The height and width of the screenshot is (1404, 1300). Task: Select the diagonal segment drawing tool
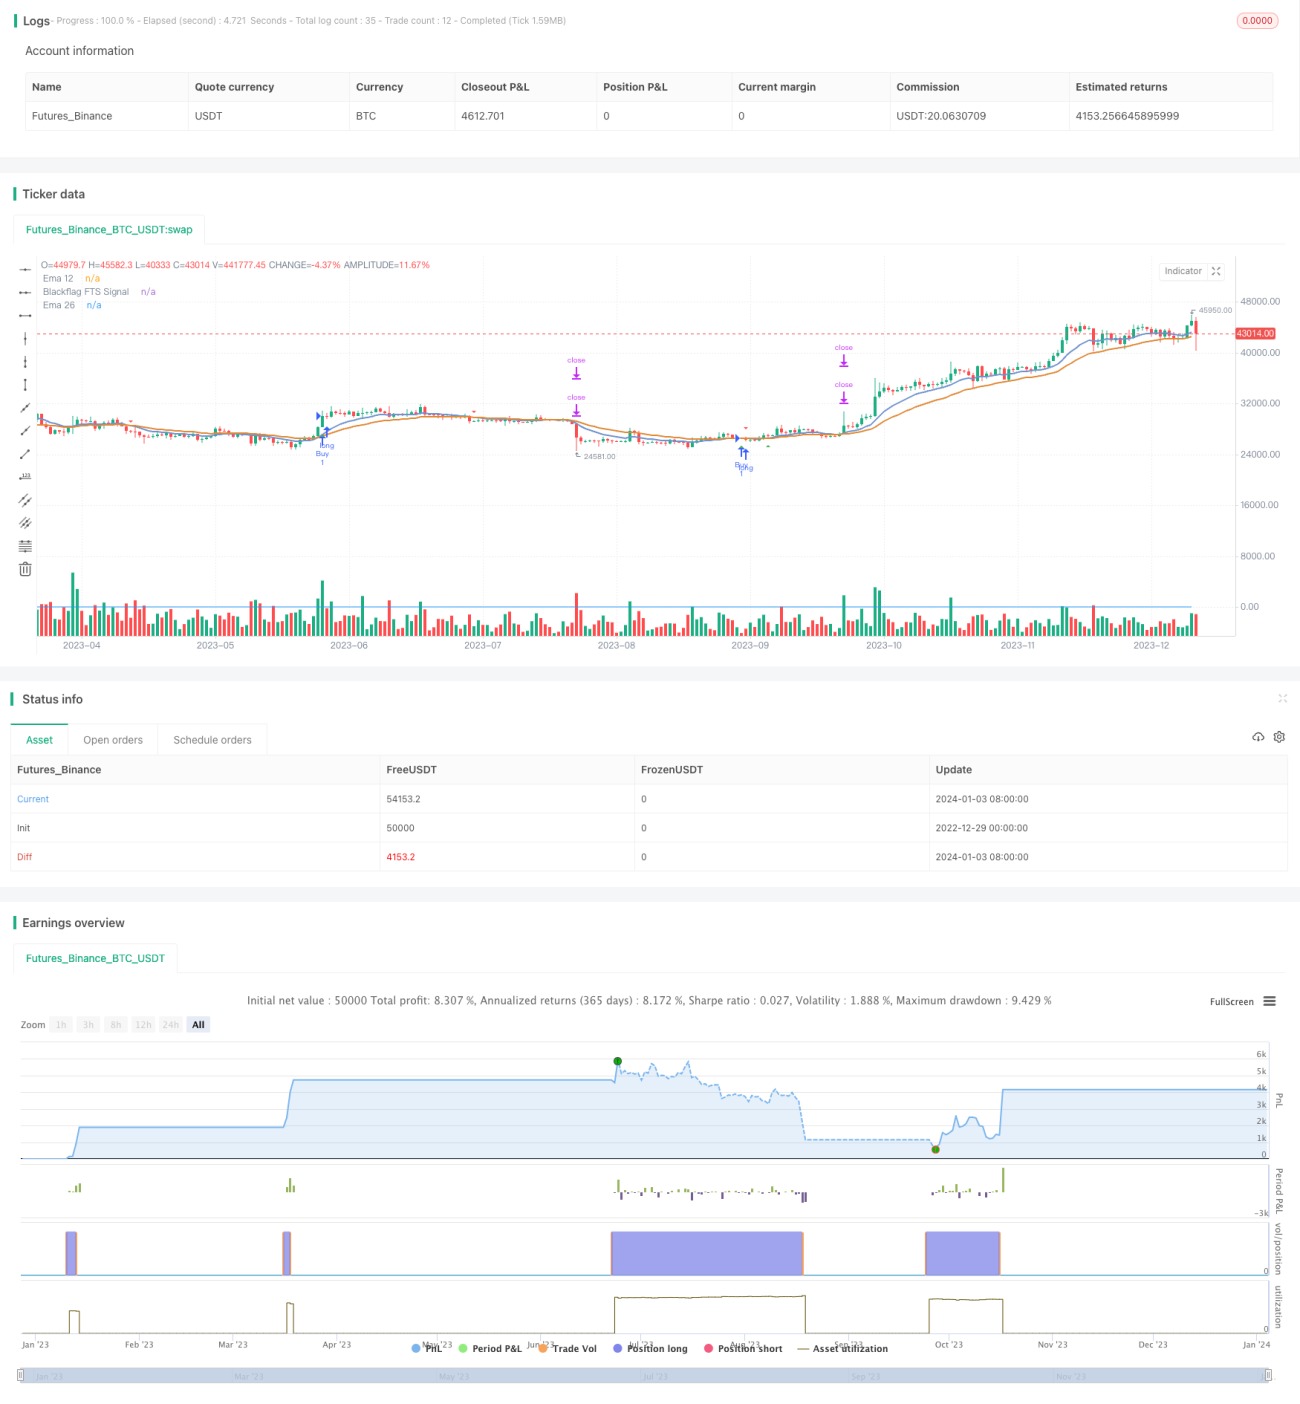[x=25, y=453]
